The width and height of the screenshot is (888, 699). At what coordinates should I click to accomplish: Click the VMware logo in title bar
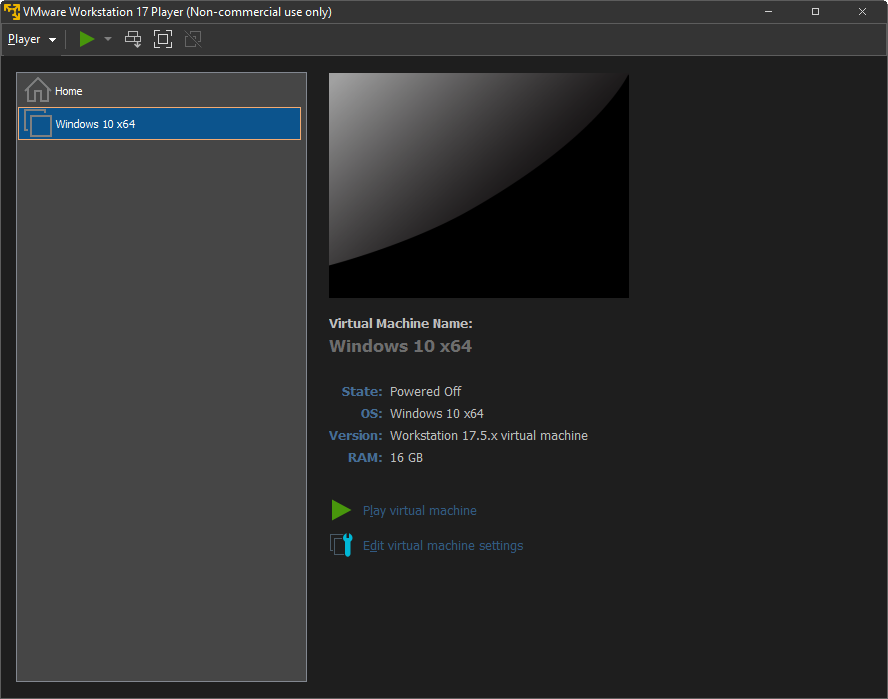pyautogui.click(x=11, y=11)
